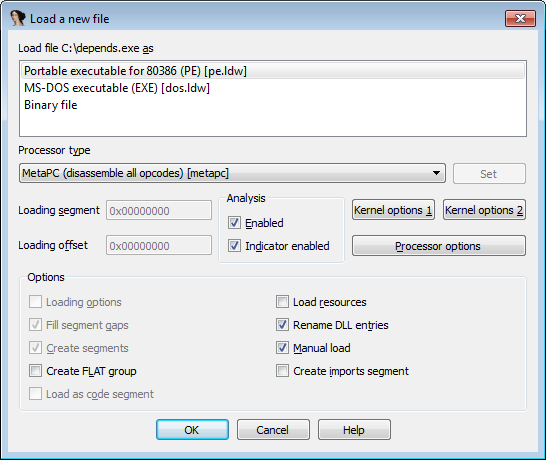This screenshot has width=546, height=460.
Task: Close the Load a new file dialog
Action: pos(520,18)
